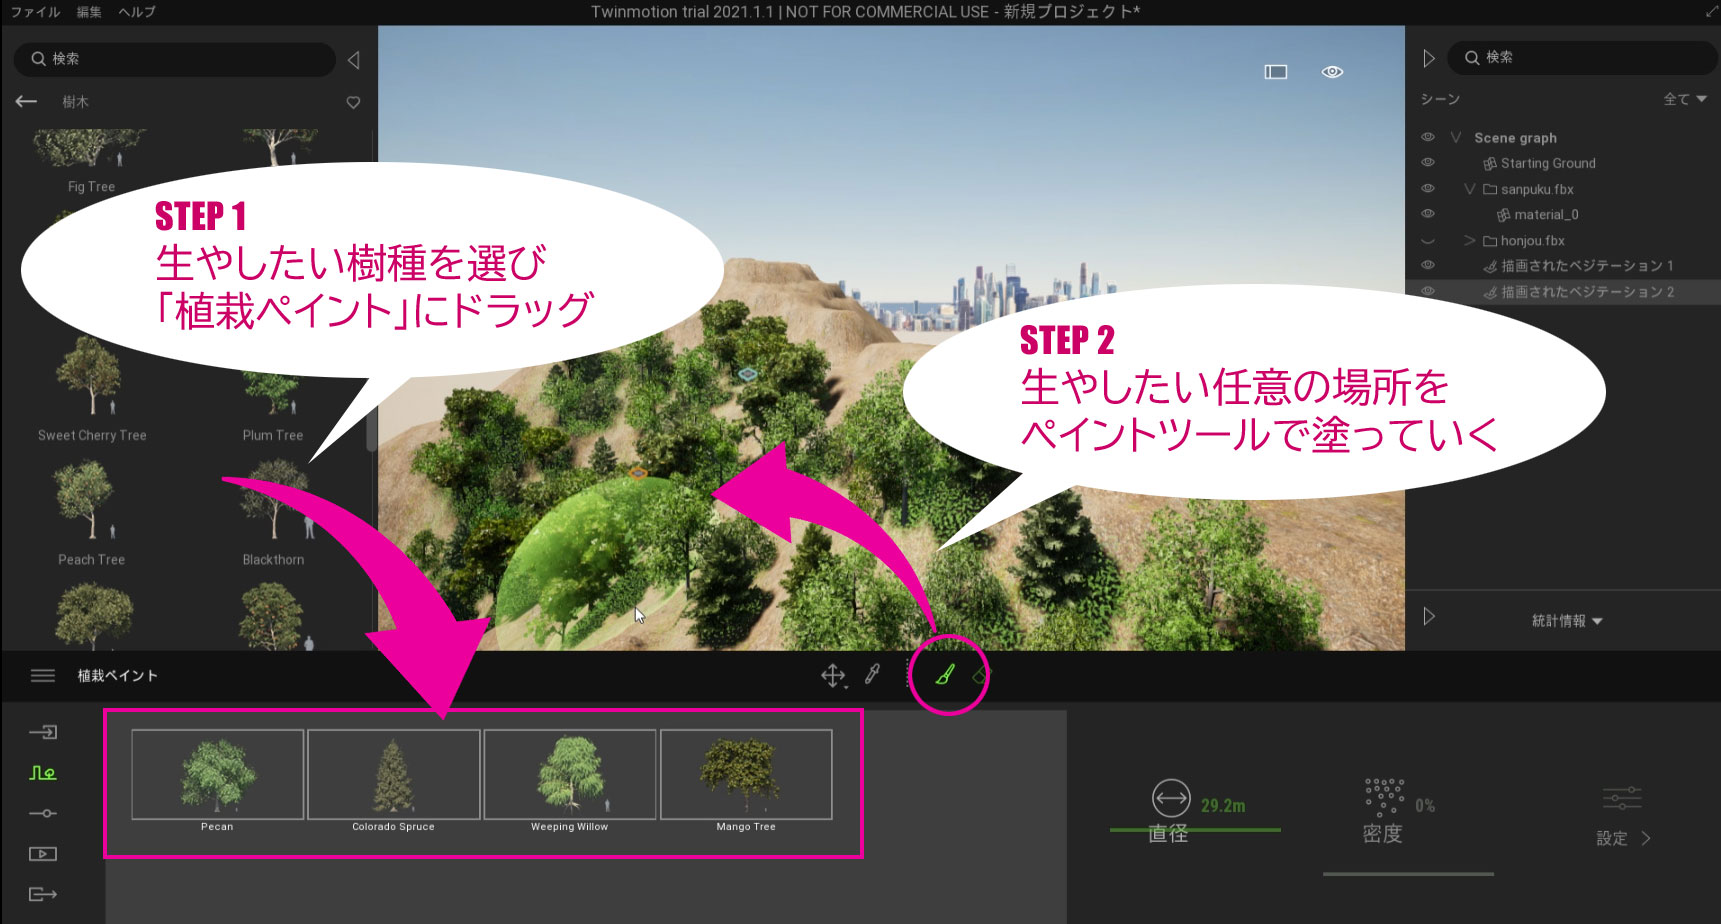This screenshot has width=1721, height=924.
Task: Open the Context terrain icon in dock
Action: click(x=43, y=773)
